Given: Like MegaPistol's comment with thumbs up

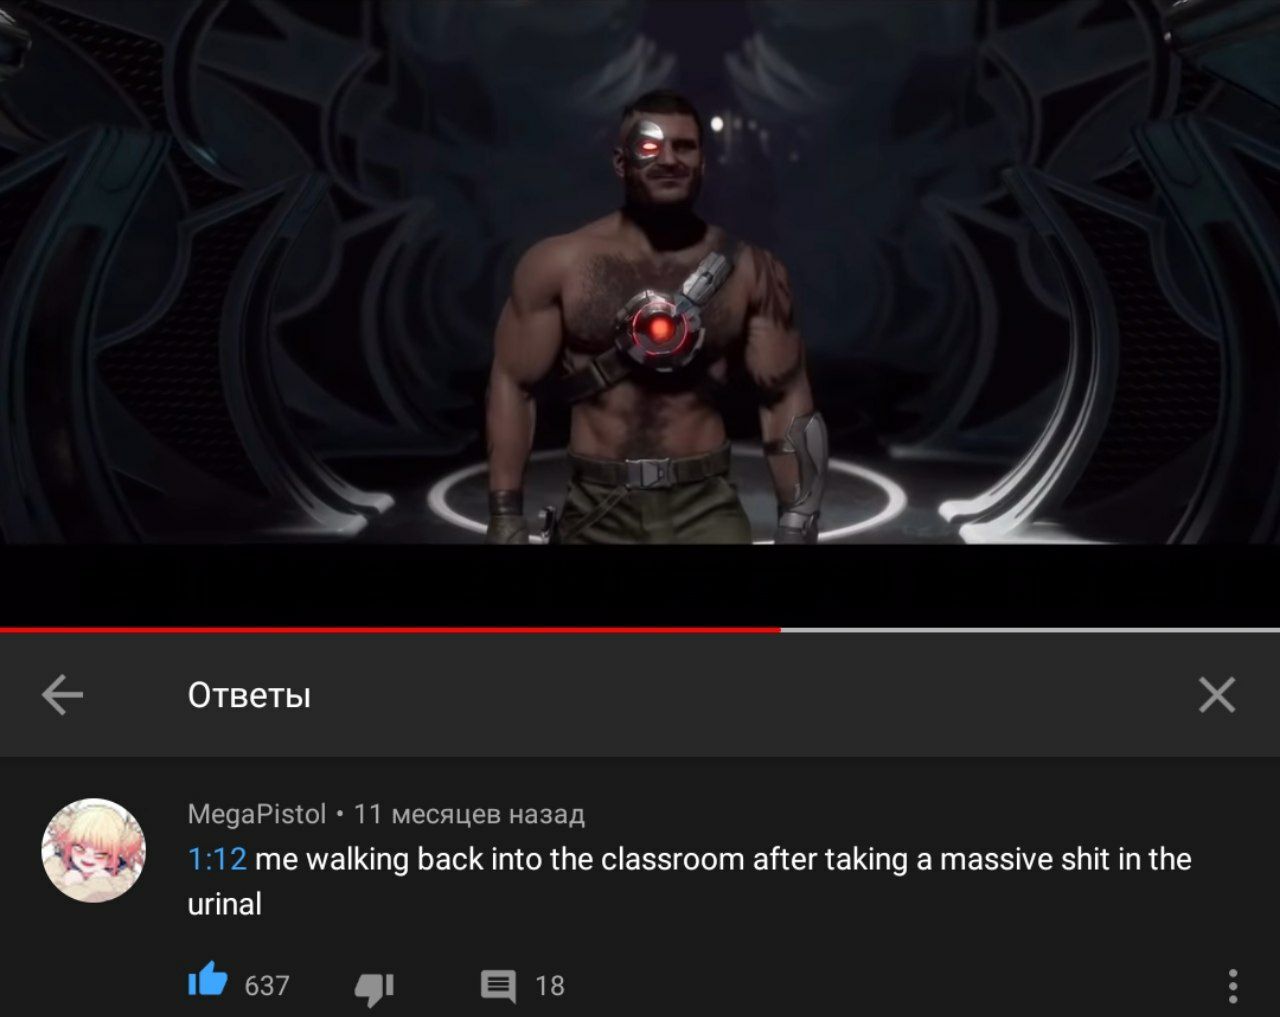Looking at the screenshot, I should (208, 980).
